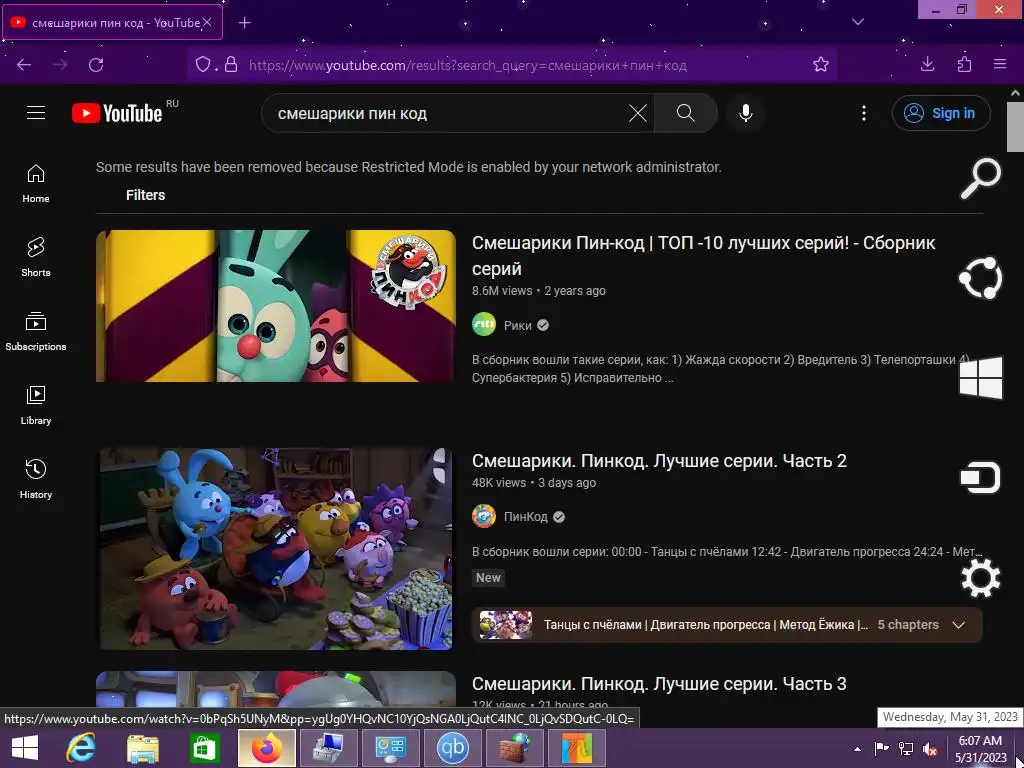Open title Смешарики. Пинкод. Лучшие серии. Часть 2
The image size is (1024, 768).
pyautogui.click(x=659, y=460)
